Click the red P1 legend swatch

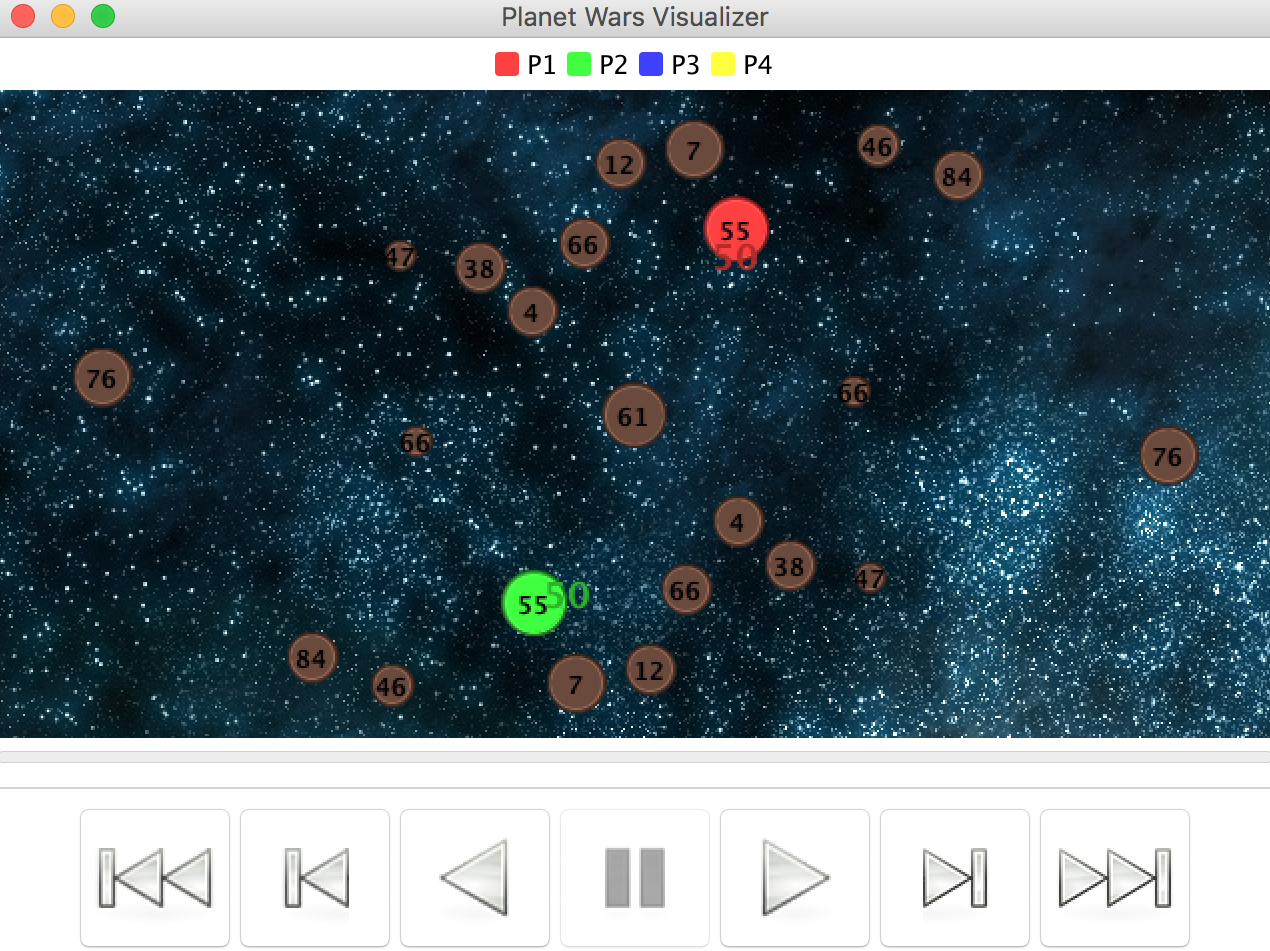click(507, 65)
